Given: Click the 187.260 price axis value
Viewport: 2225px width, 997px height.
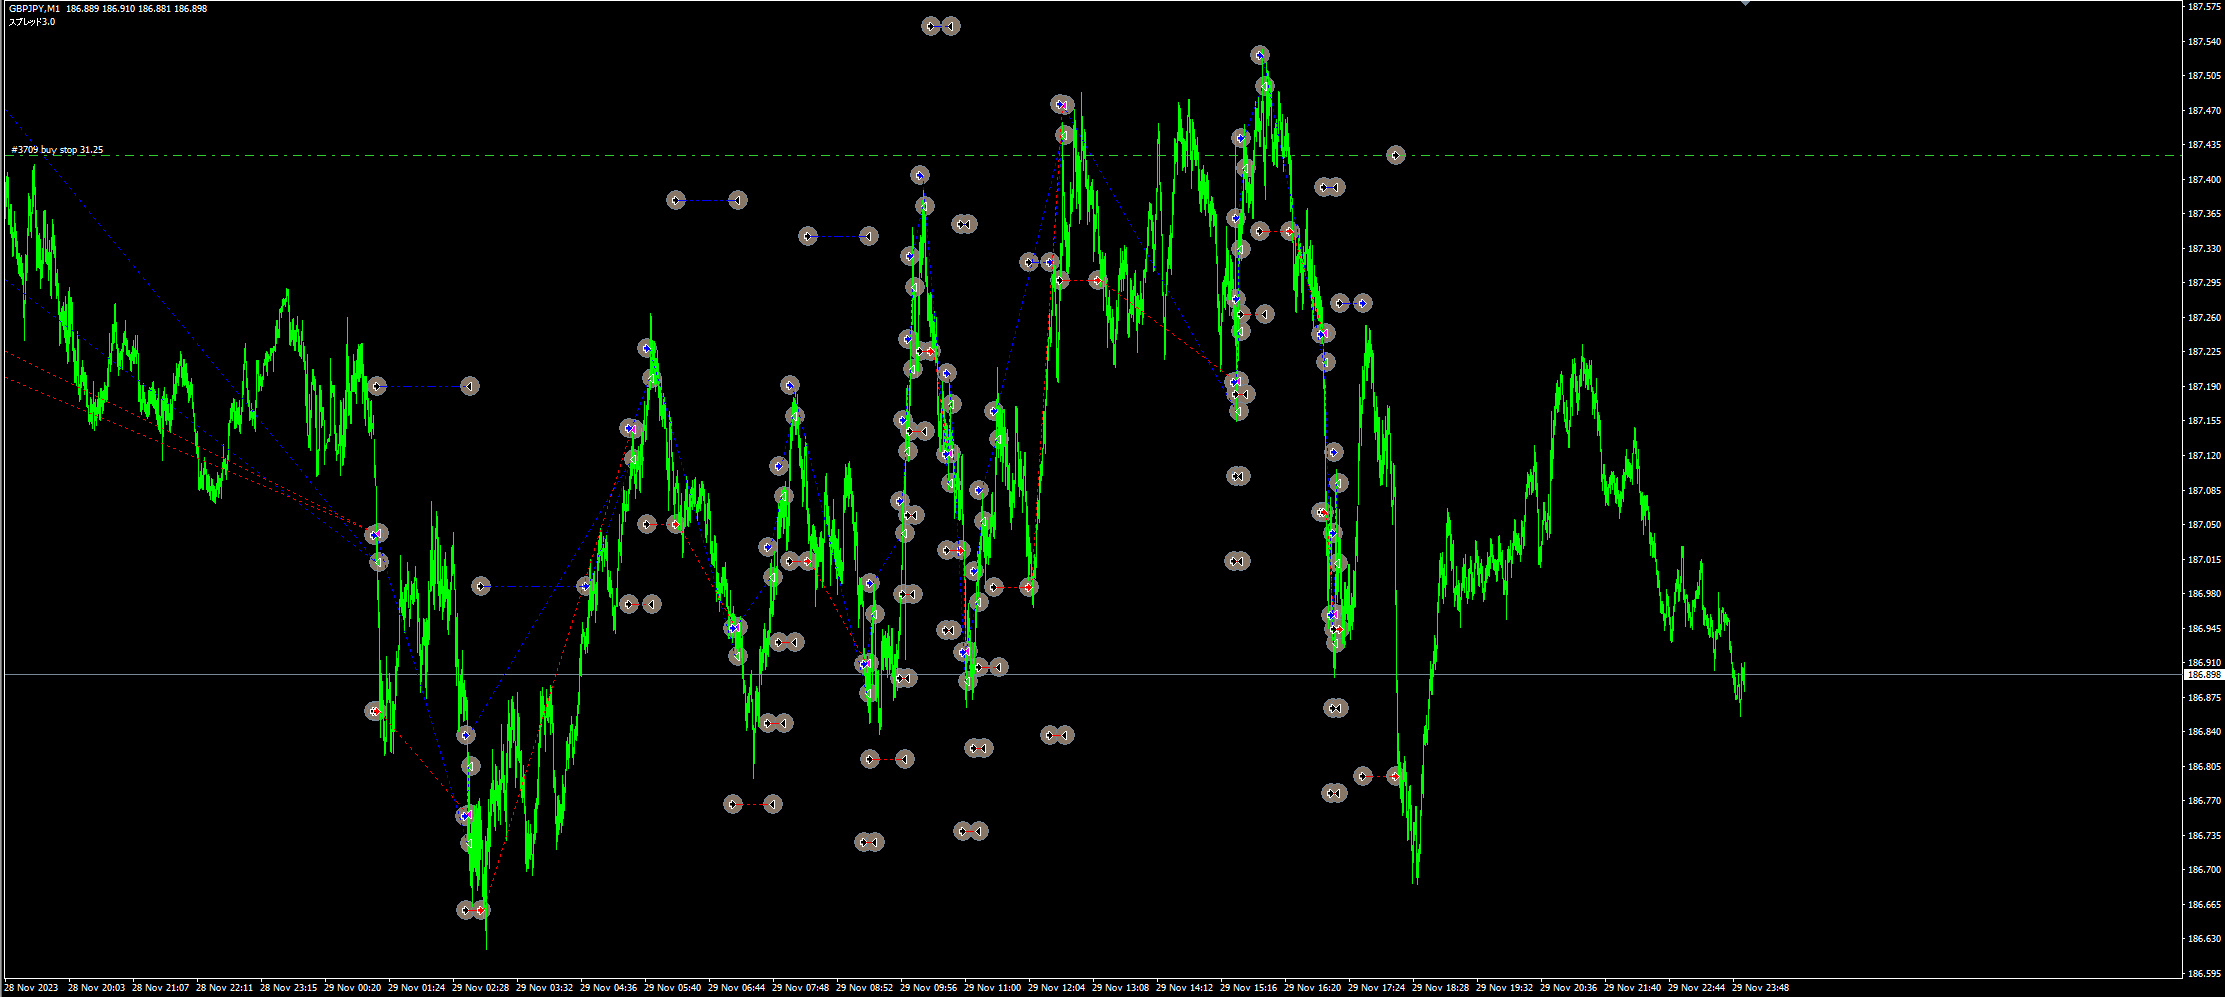Looking at the screenshot, I should [x=2203, y=318].
